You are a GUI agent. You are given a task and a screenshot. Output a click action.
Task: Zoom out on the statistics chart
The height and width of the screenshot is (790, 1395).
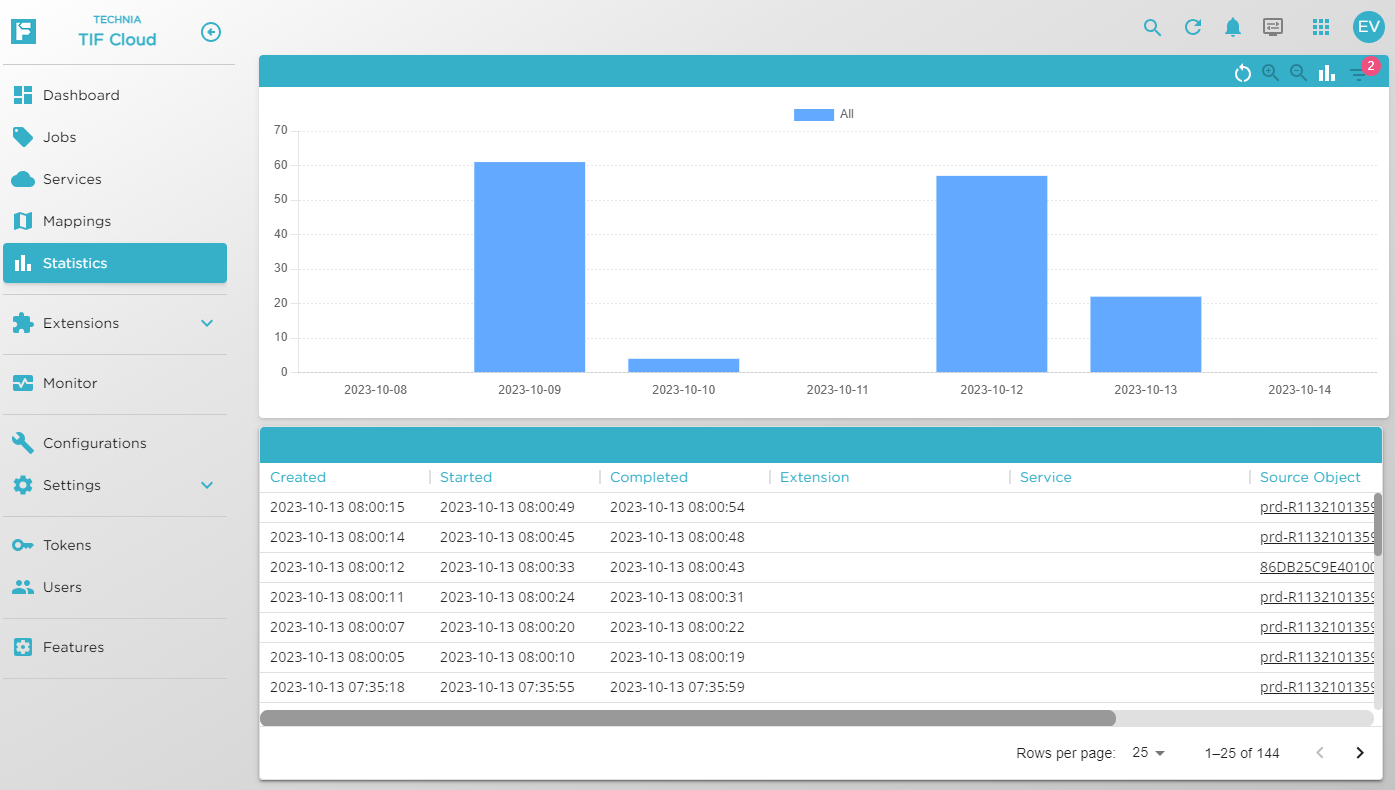point(1298,73)
